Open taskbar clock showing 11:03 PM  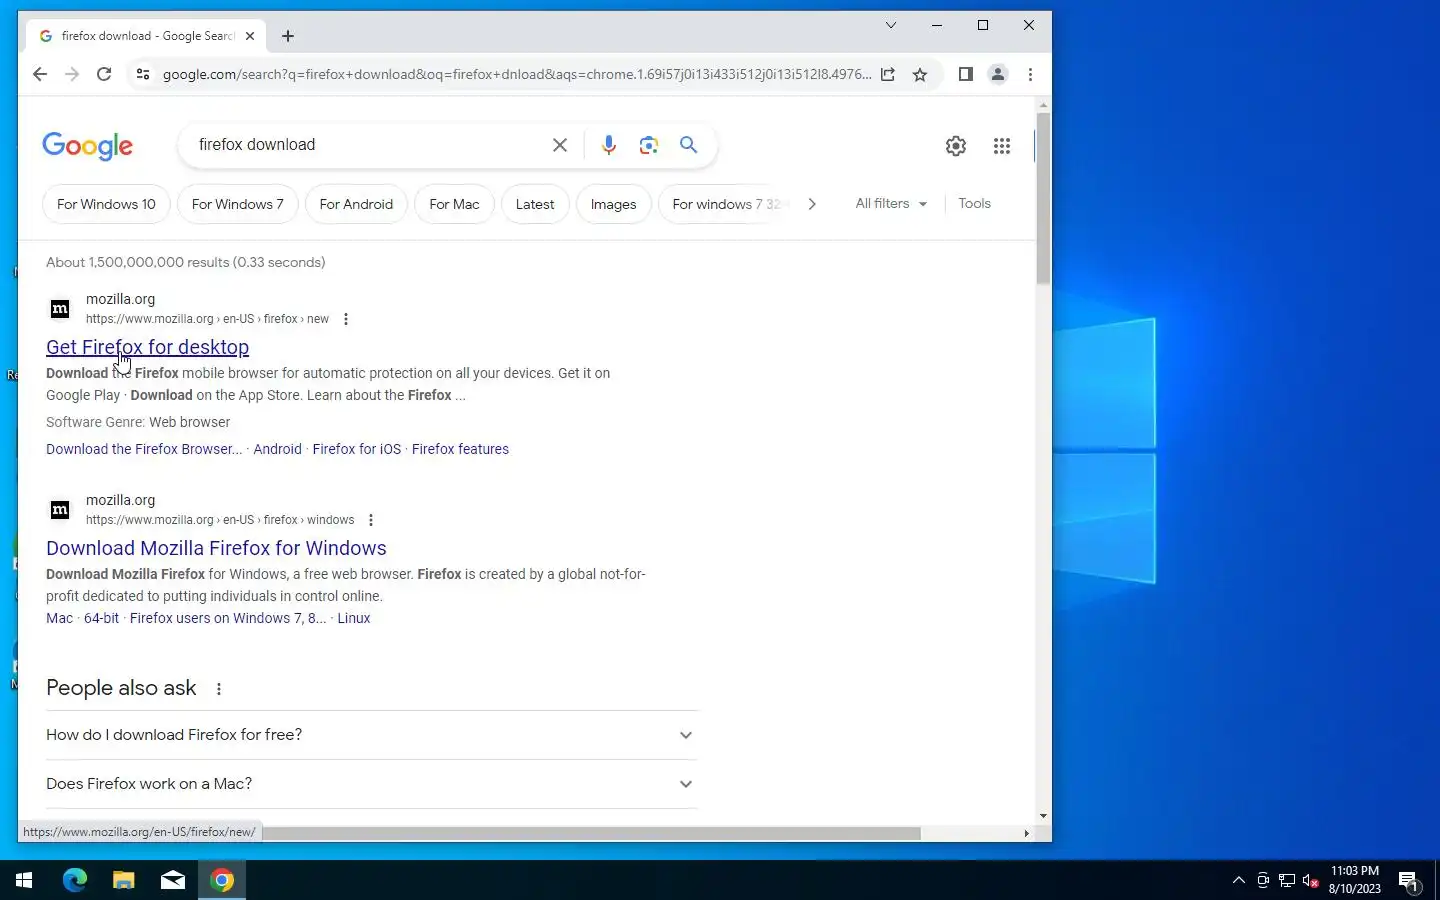[1355, 880]
